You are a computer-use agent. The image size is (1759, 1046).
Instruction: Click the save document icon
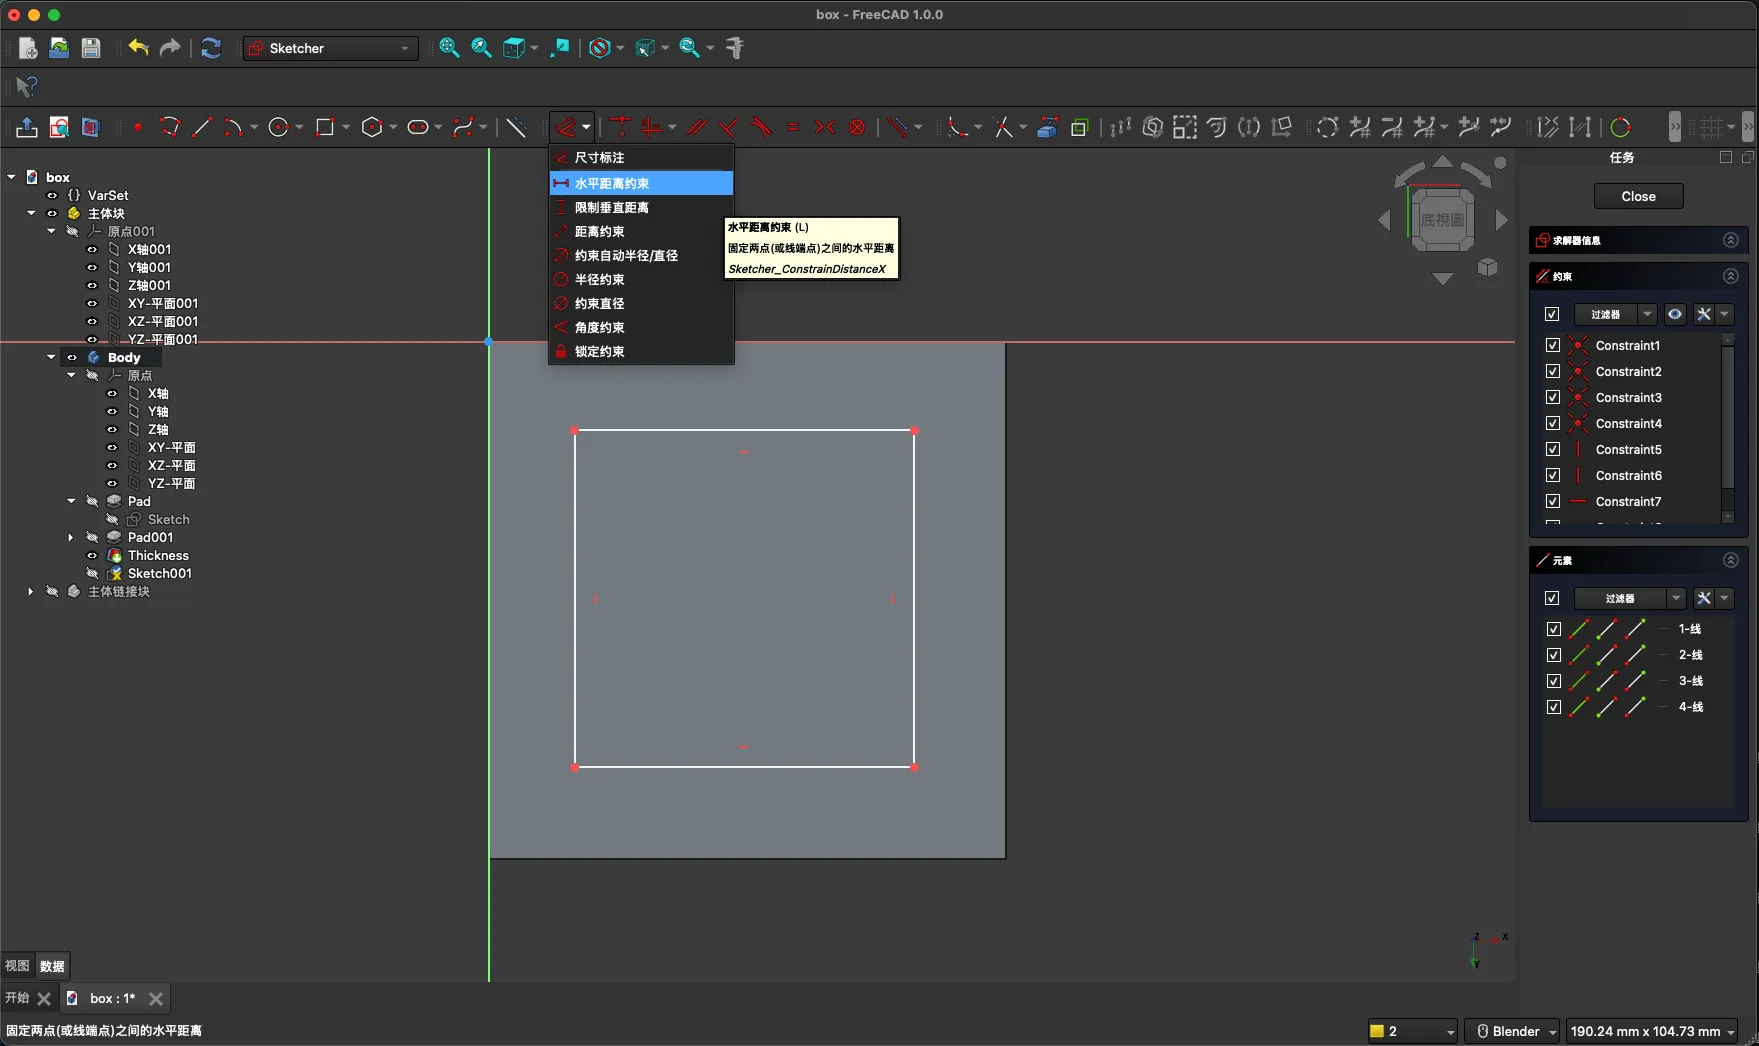click(91, 48)
